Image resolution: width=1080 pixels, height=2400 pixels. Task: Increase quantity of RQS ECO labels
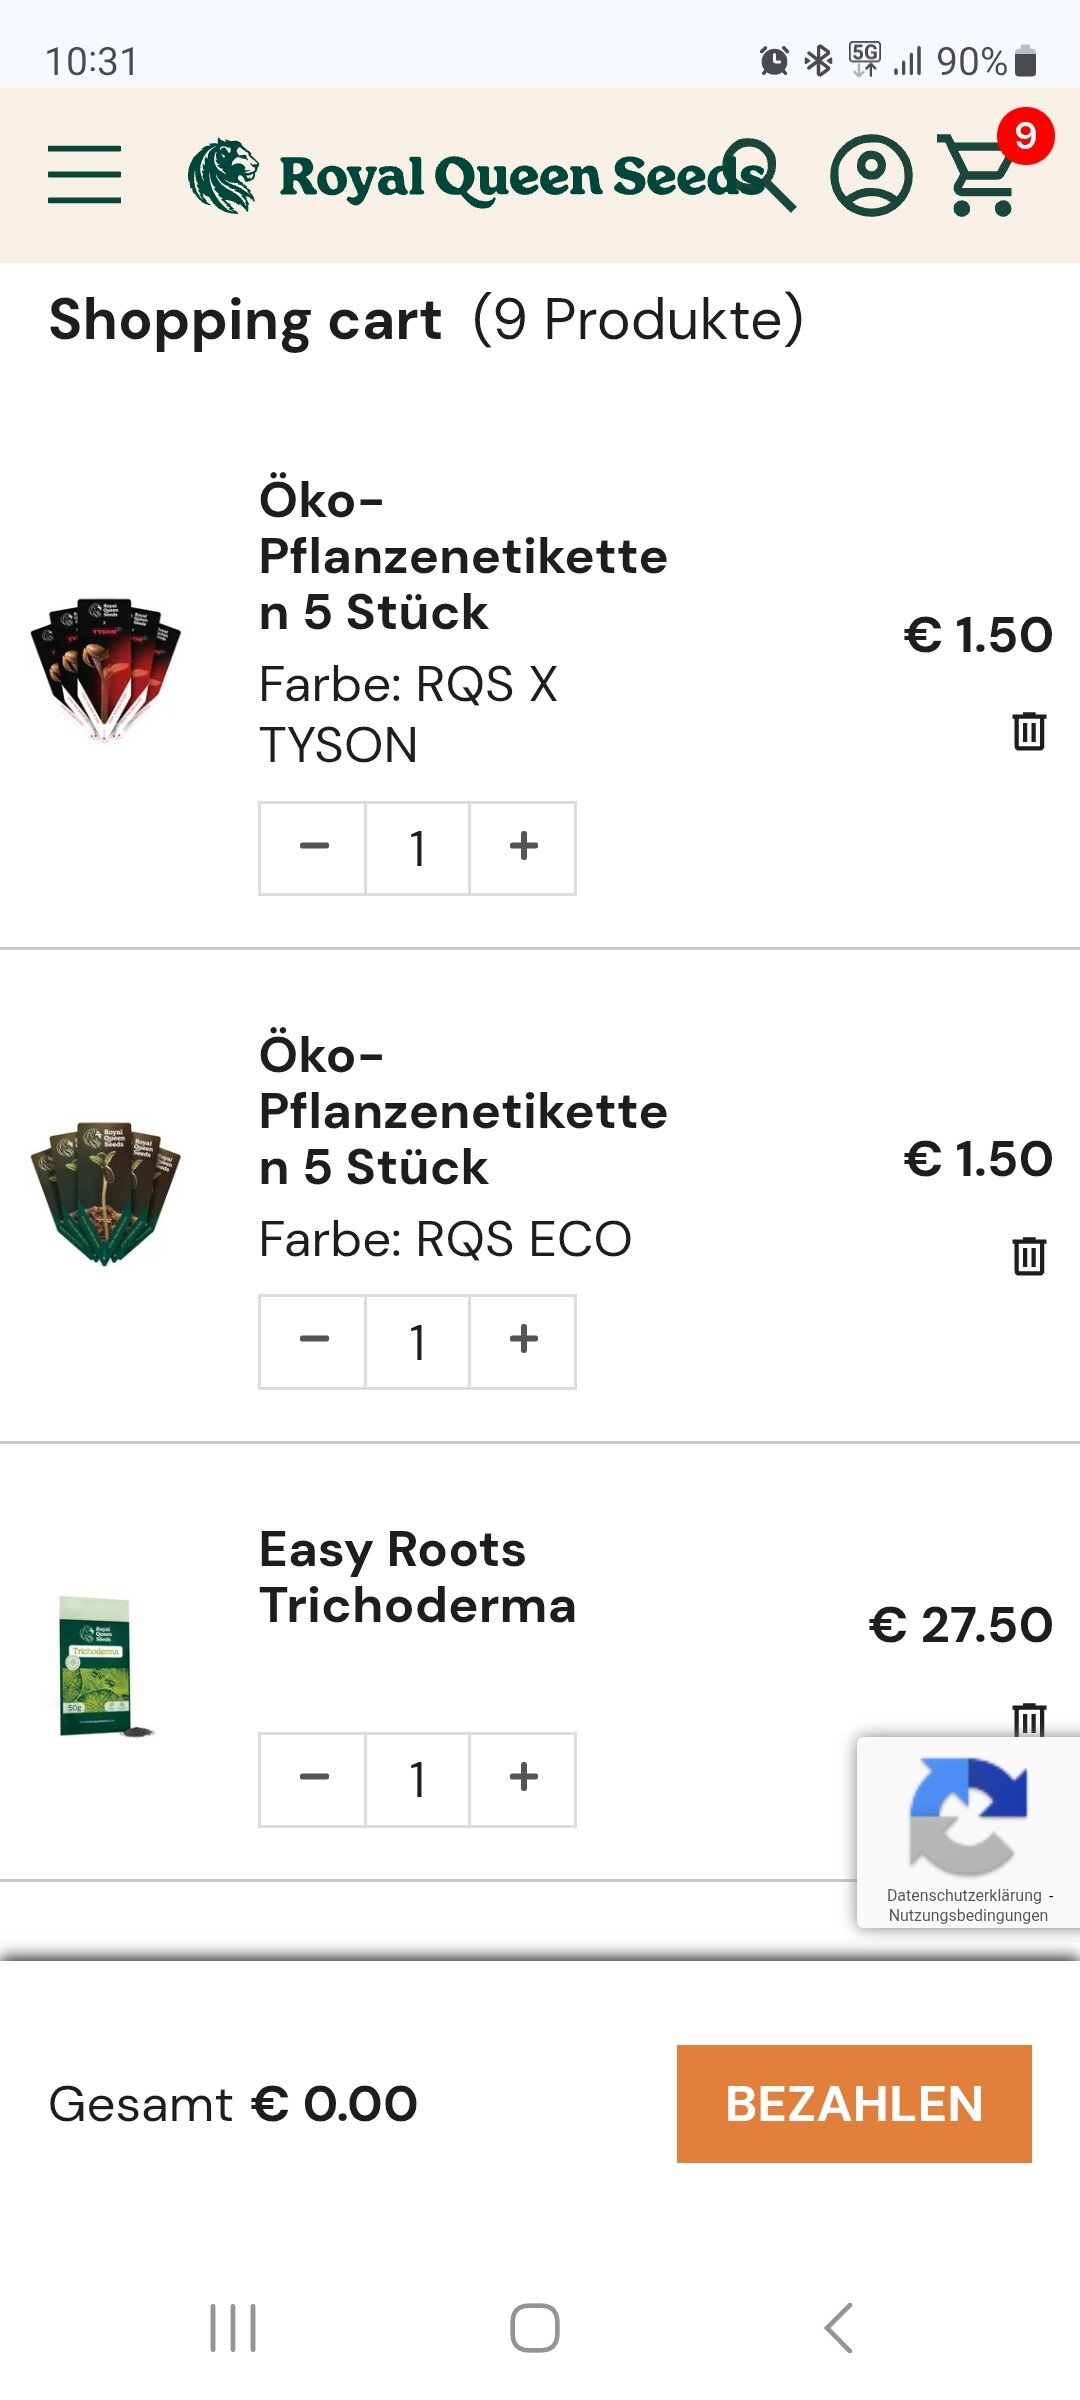click(523, 1340)
